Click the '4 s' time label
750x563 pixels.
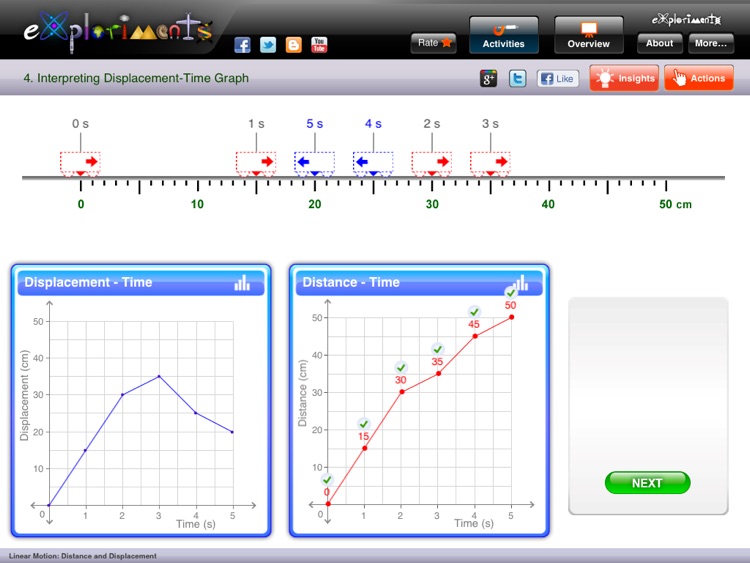click(x=373, y=124)
